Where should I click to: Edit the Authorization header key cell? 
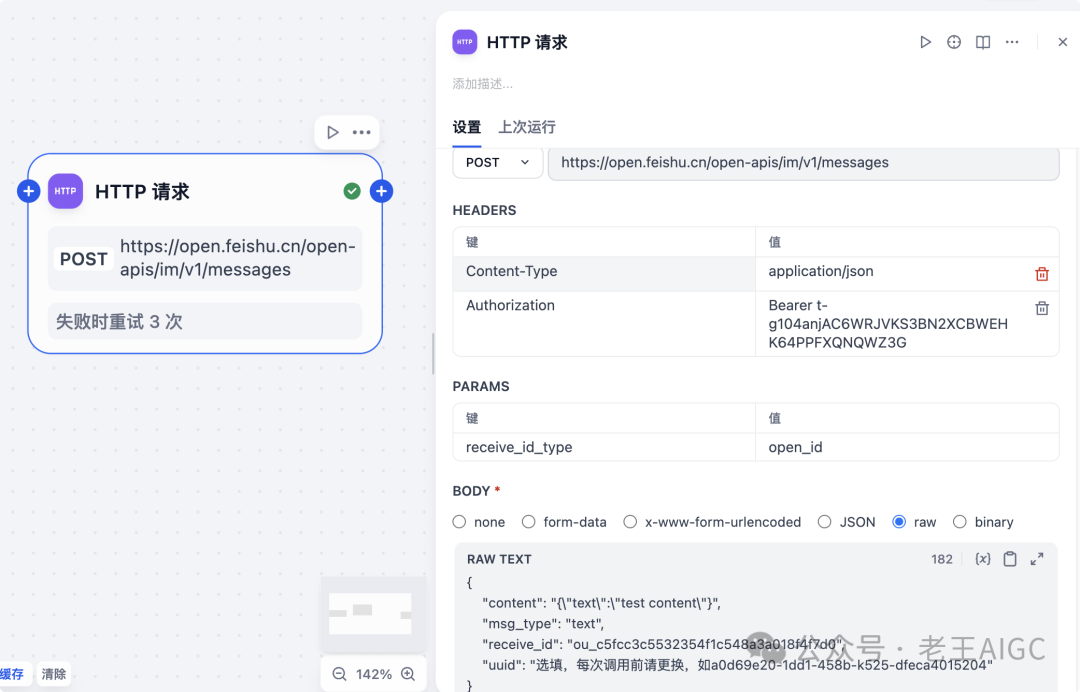tap(604, 323)
